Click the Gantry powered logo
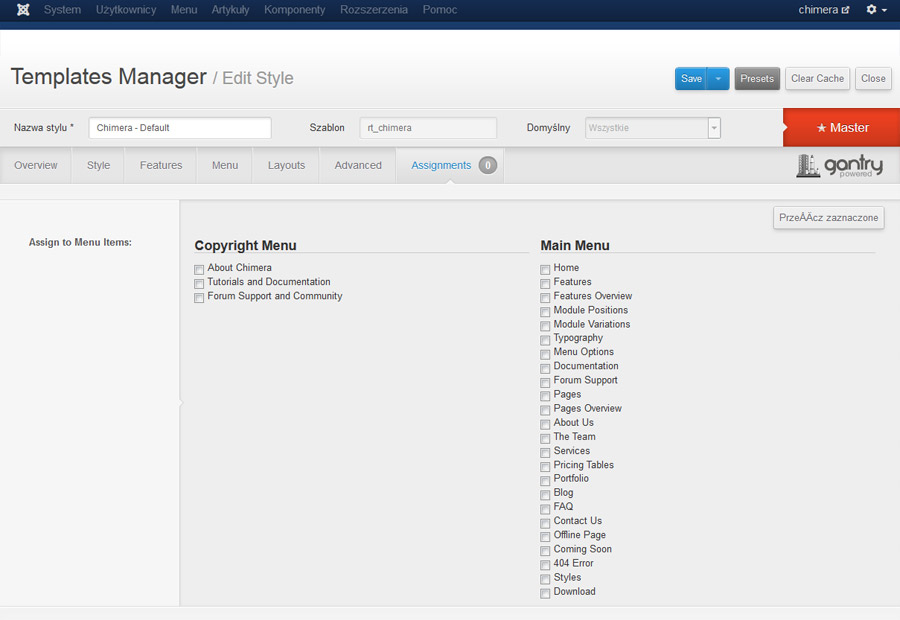The image size is (900, 620). [x=839, y=166]
